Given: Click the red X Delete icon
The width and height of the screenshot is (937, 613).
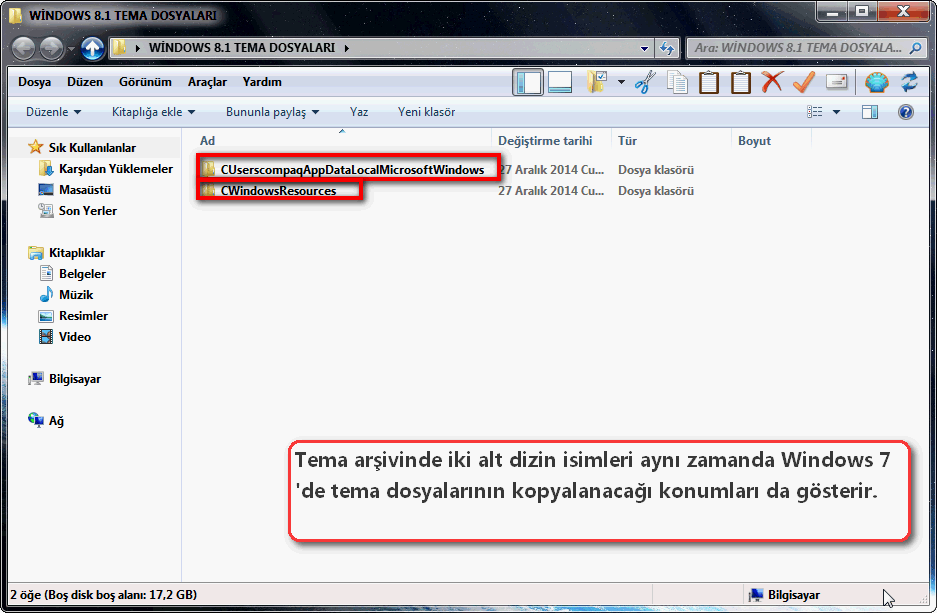Looking at the screenshot, I should pos(772,82).
